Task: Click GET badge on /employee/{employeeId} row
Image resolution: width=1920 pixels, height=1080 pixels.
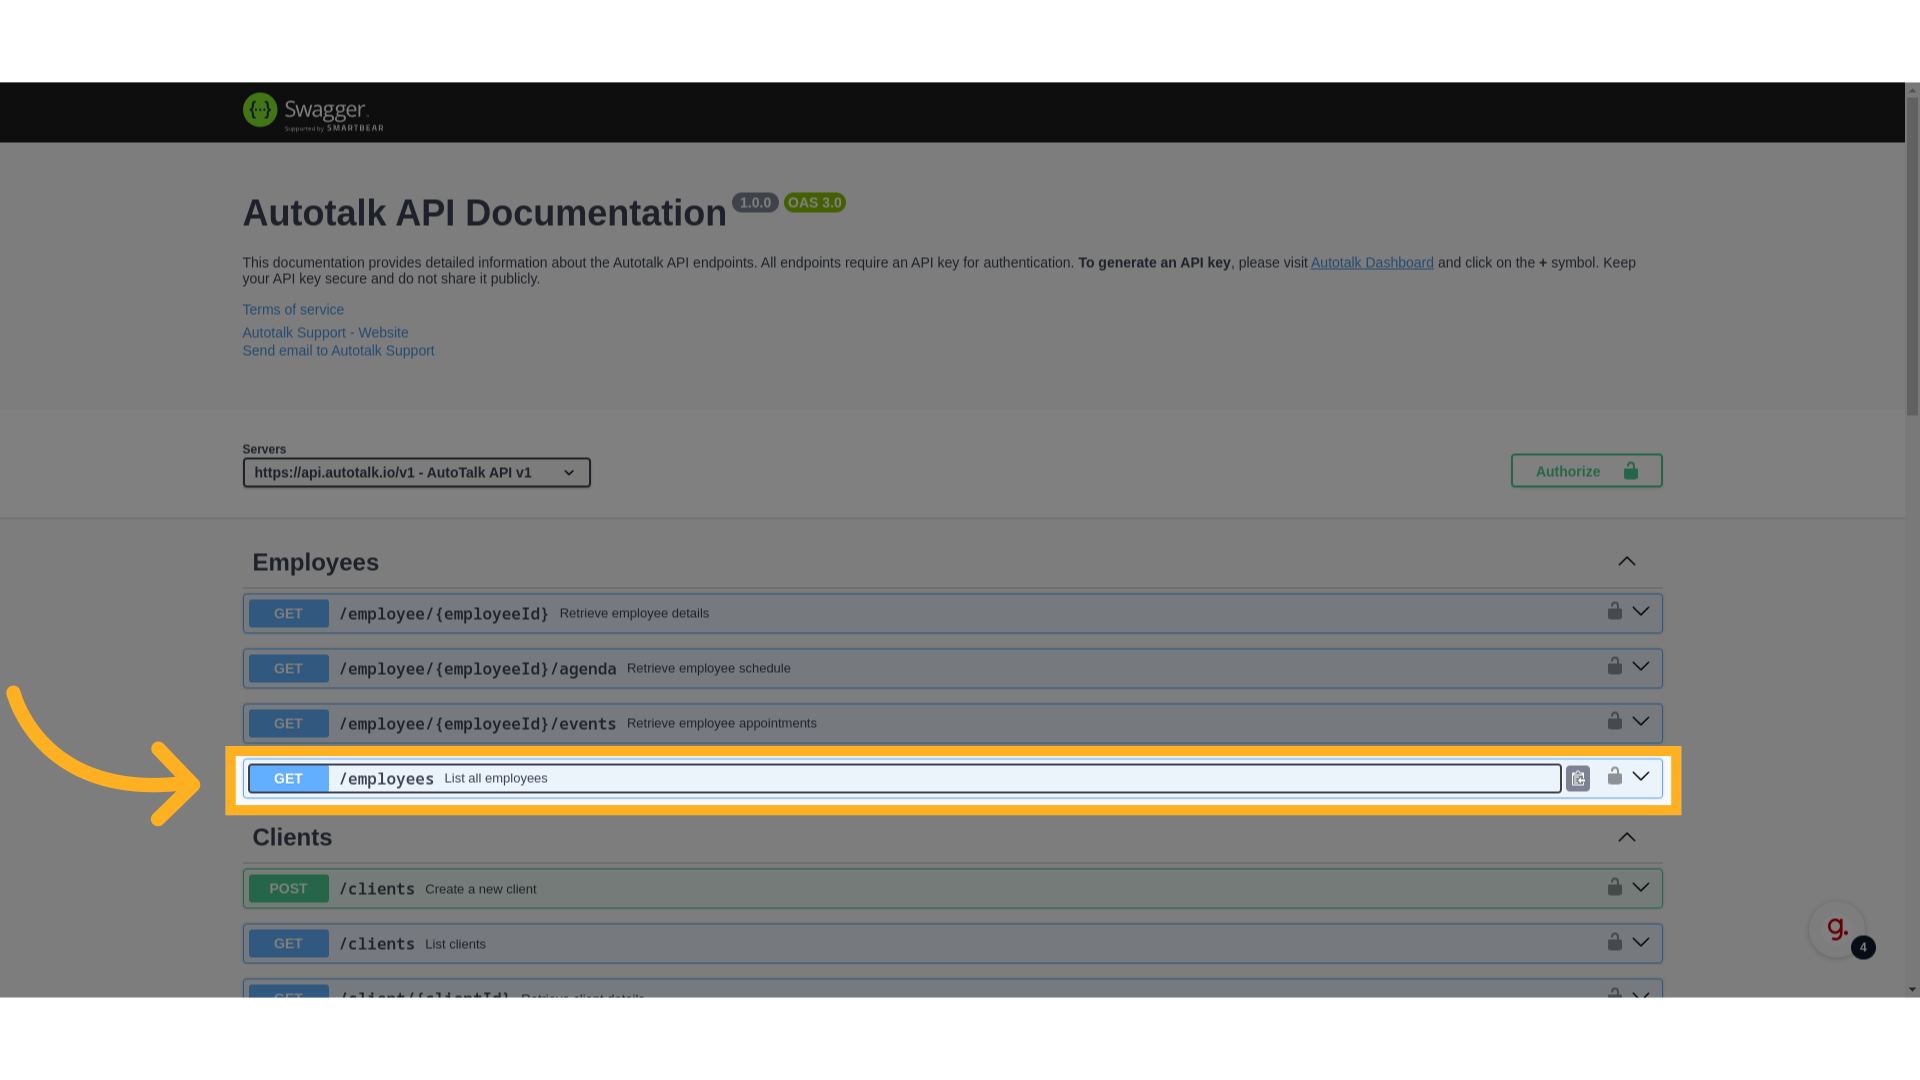Action: pos(288,614)
